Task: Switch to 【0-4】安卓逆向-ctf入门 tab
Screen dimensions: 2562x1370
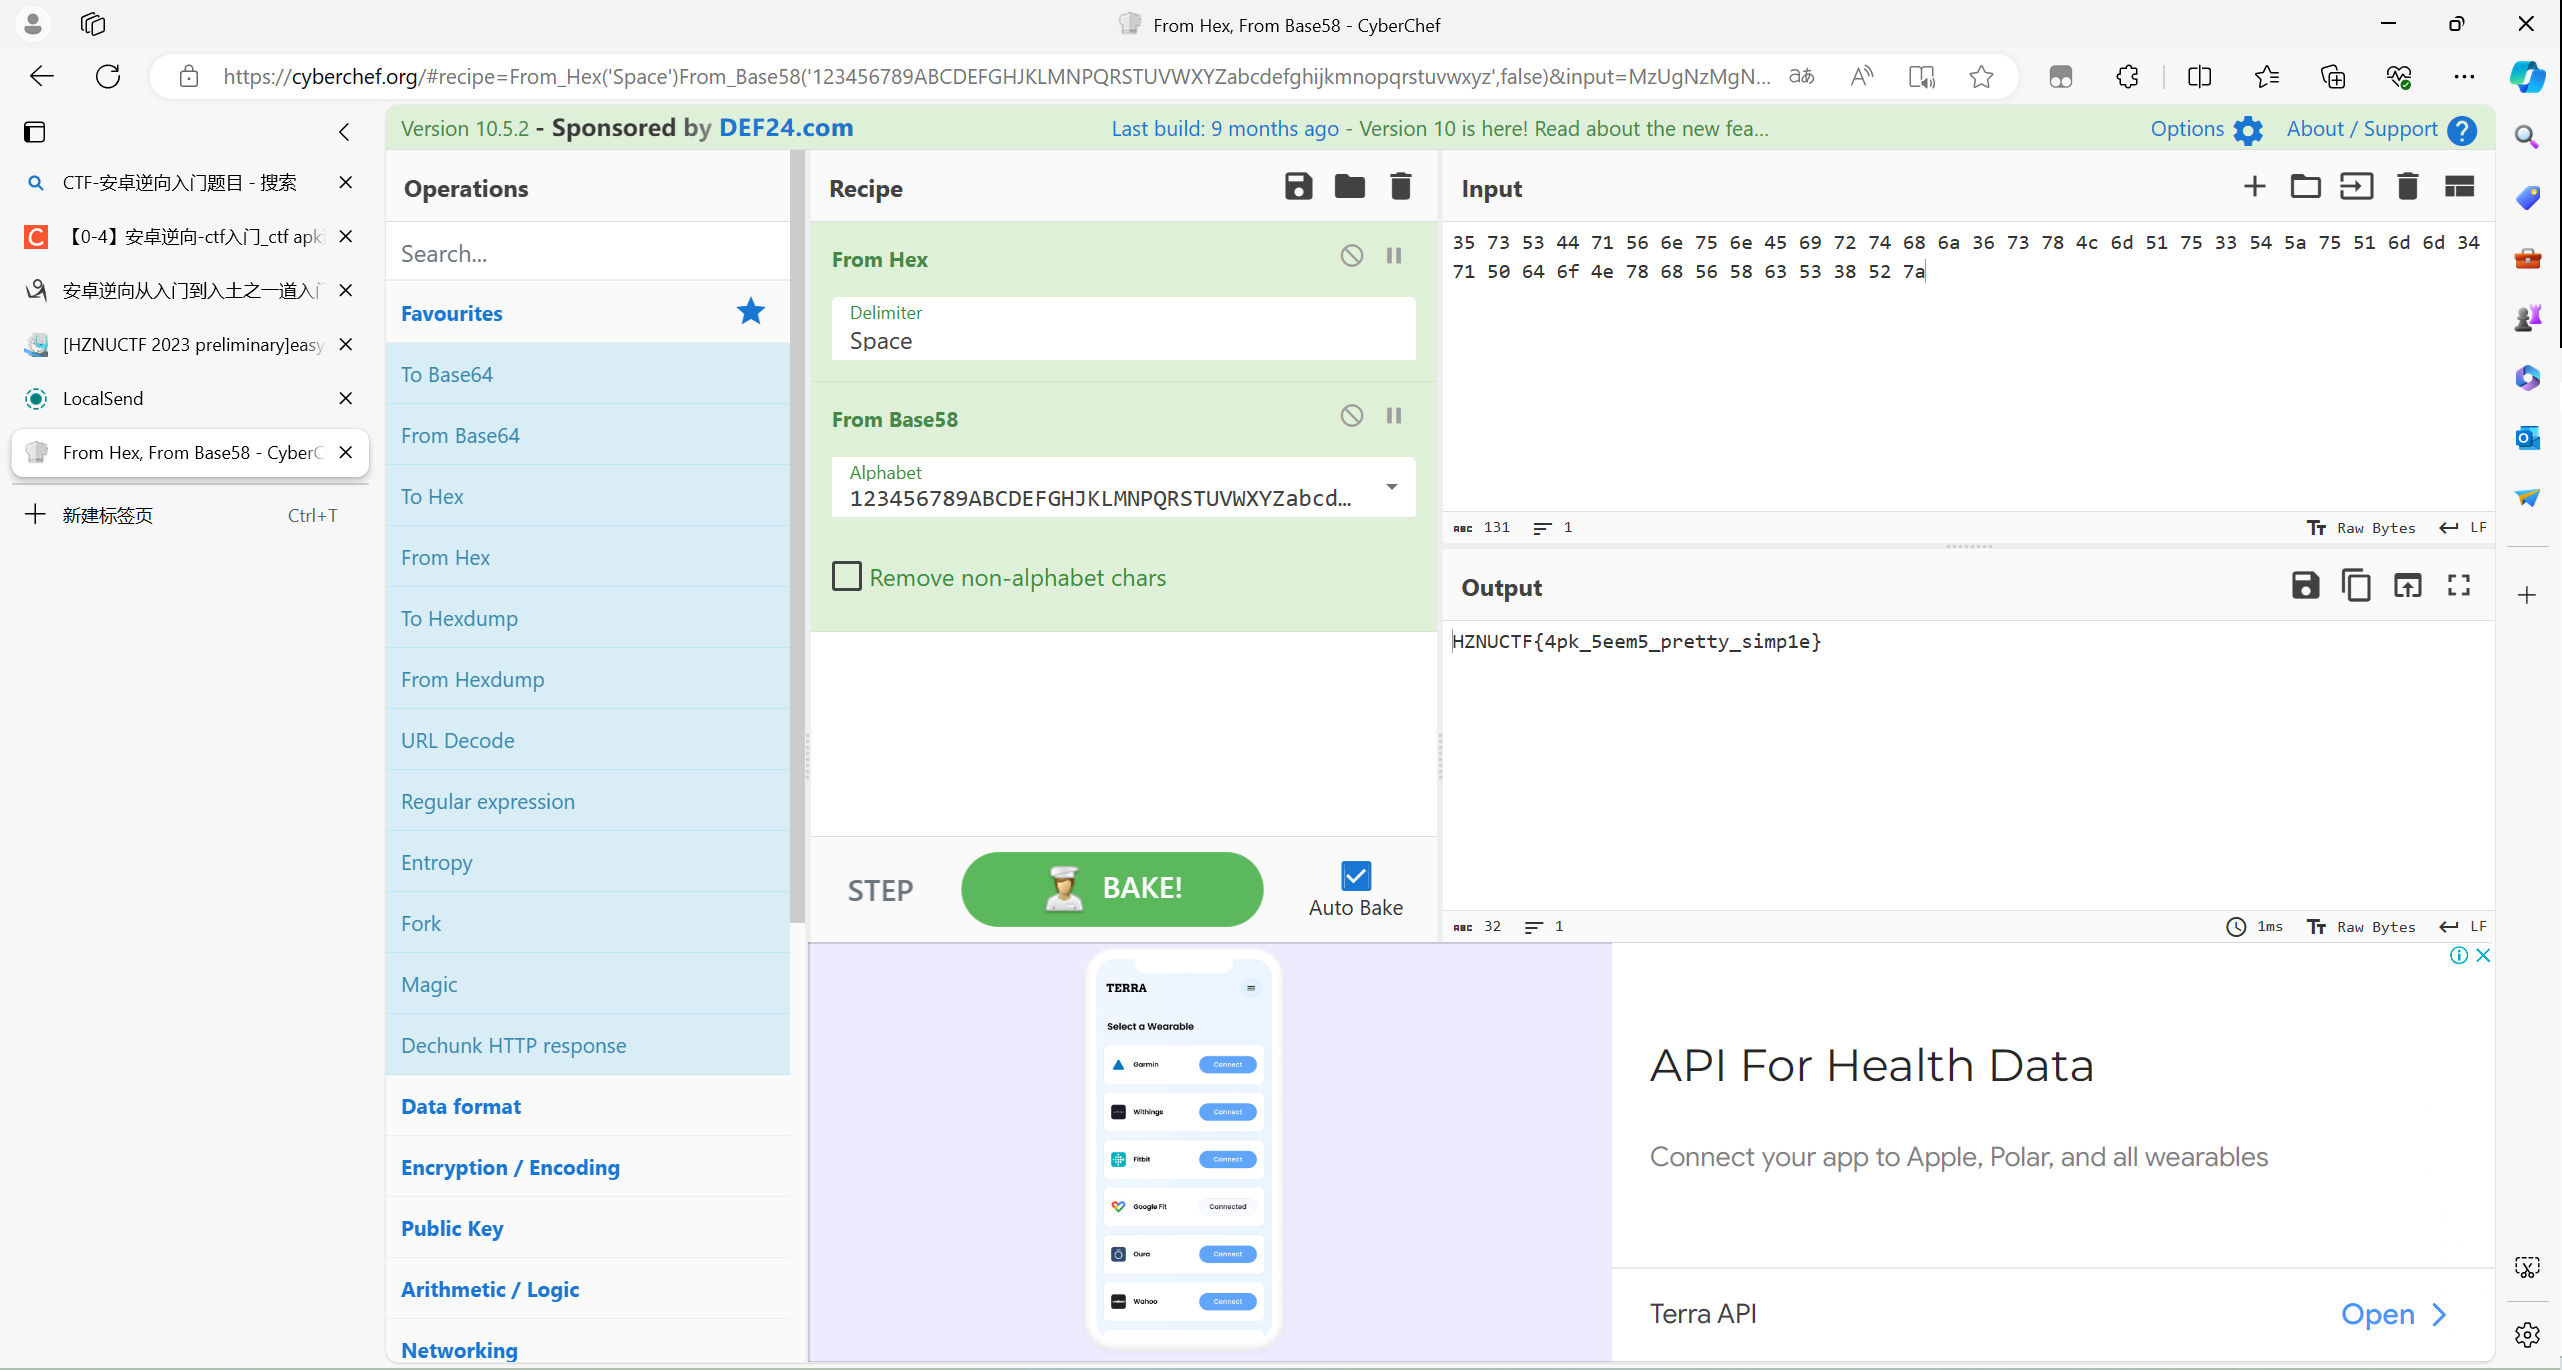Action: click(x=190, y=236)
